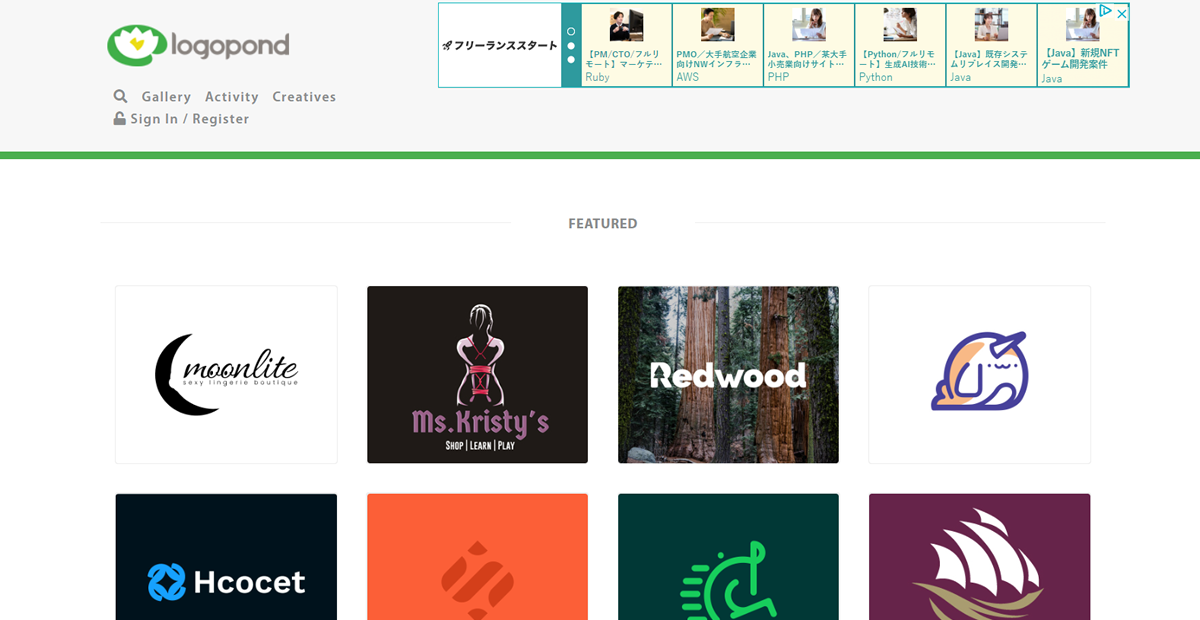Viewport: 1200px width, 620px height.
Task: Open search with the magnifier icon
Action: (121, 96)
